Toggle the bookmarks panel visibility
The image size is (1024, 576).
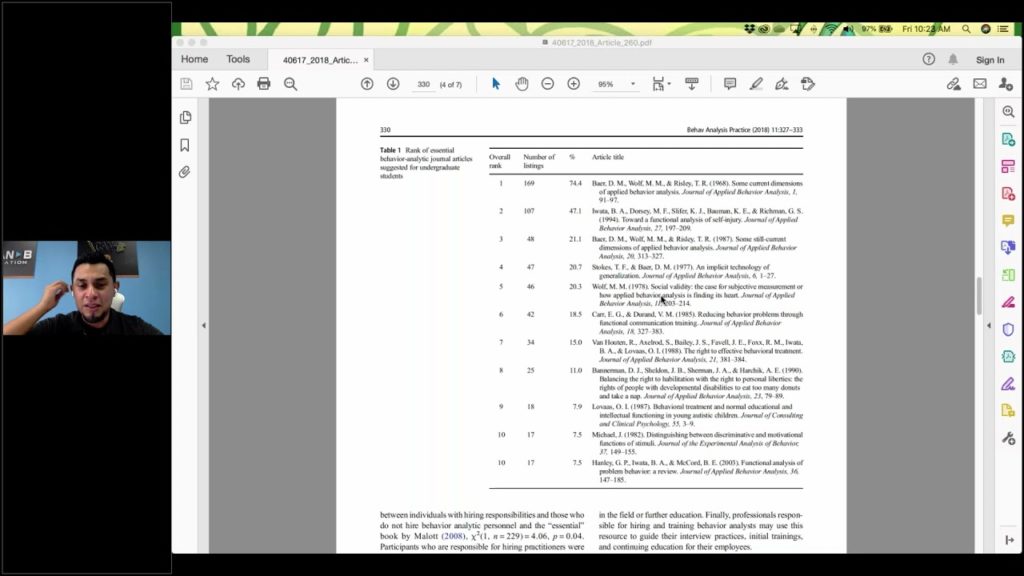pyautogui.click(x=185, y=143)
